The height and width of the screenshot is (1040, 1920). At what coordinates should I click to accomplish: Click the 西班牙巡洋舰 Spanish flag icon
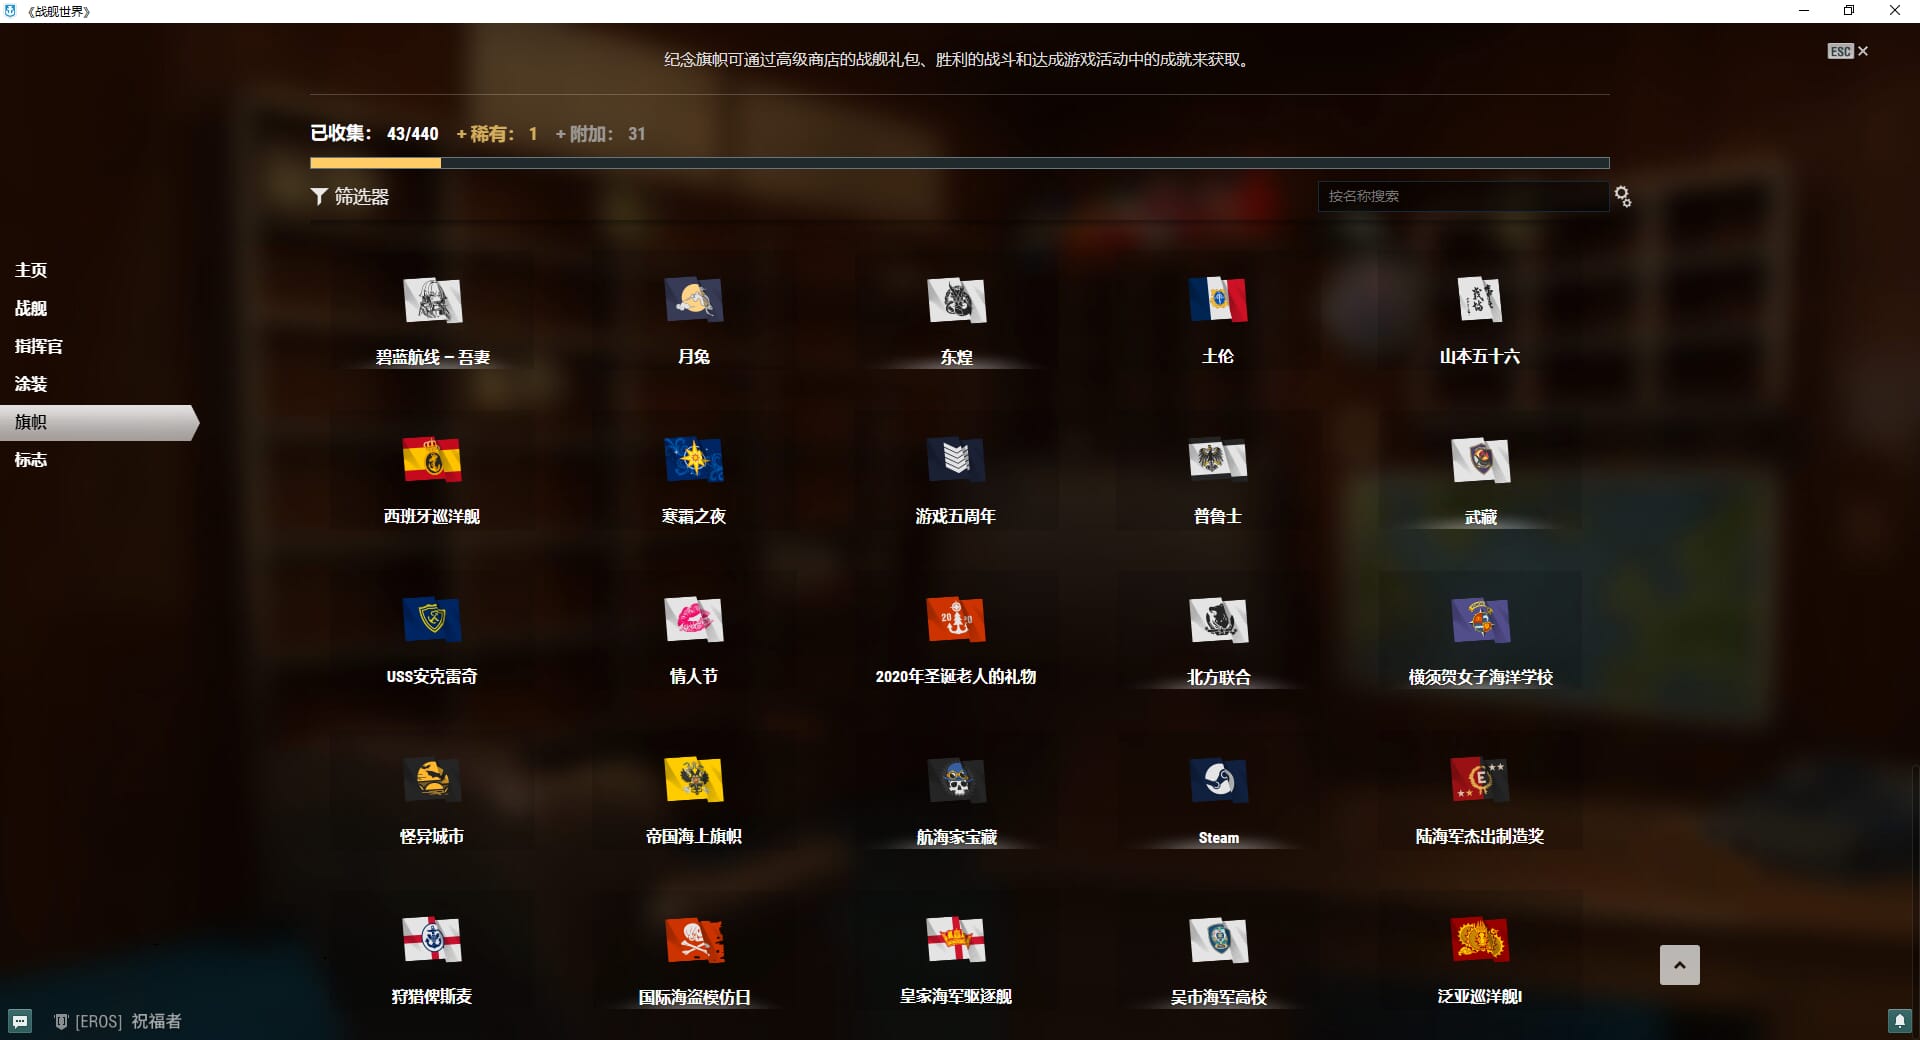(432, 460)
